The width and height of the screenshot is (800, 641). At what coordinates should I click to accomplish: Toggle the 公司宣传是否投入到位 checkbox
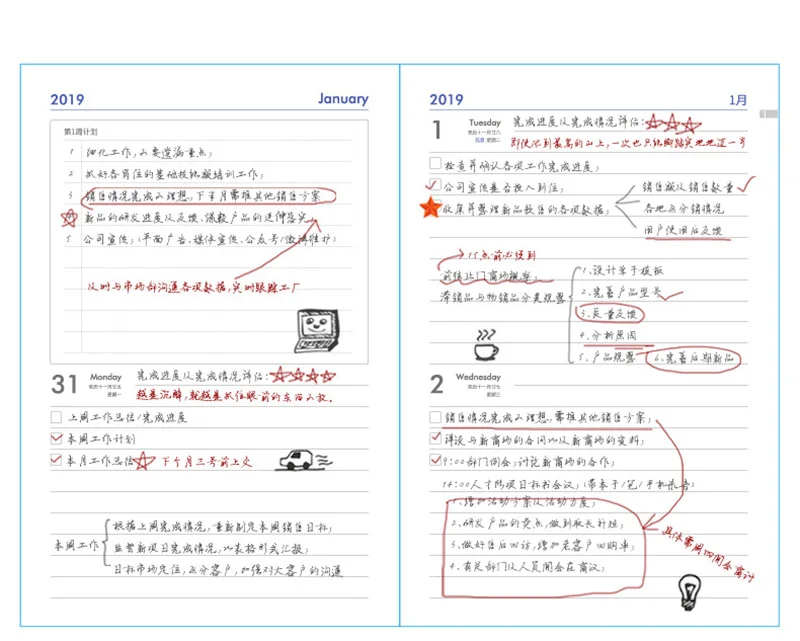(435, 184)
